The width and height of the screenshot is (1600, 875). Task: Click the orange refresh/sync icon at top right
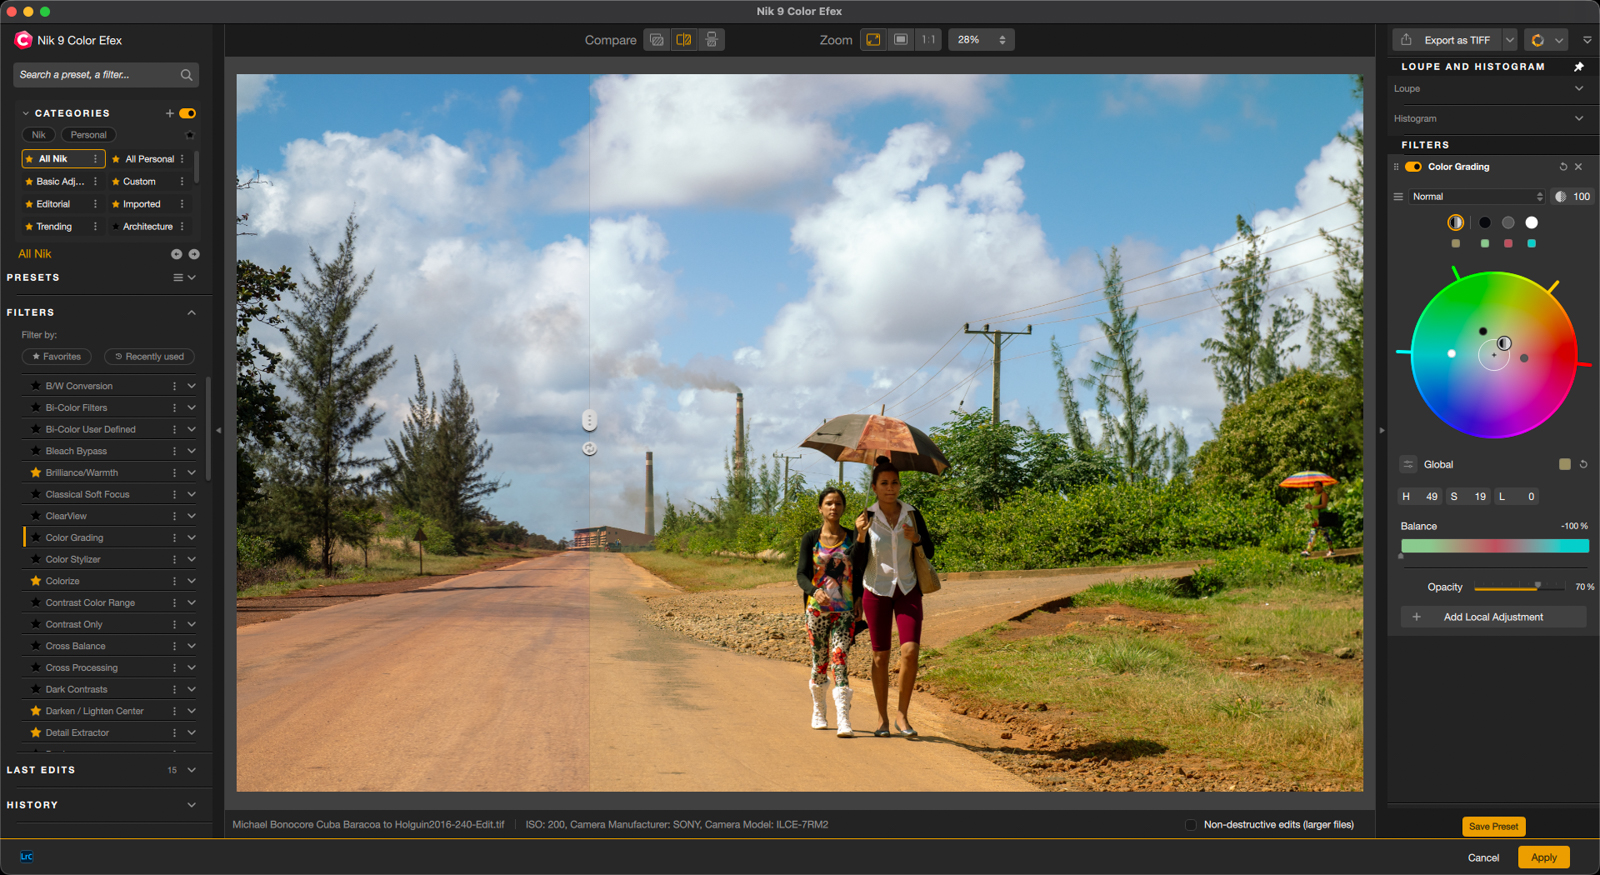tap(1538, 40)
